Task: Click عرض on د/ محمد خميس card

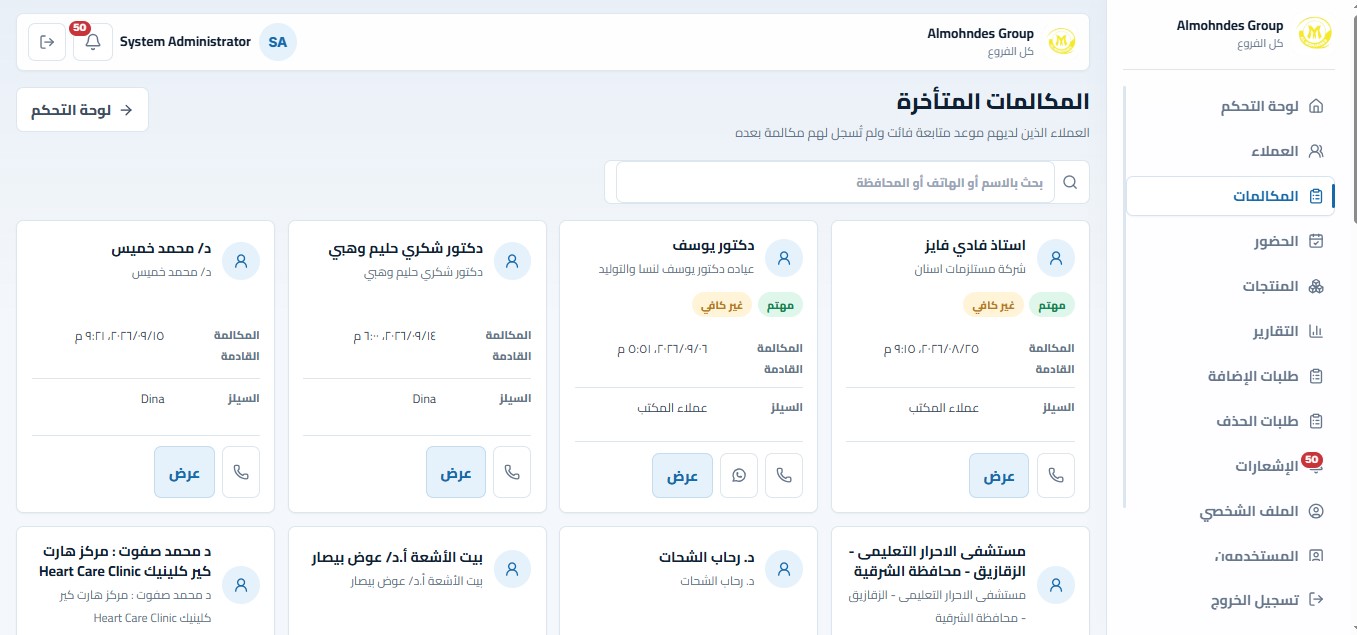Action: [x=184, y=472]
